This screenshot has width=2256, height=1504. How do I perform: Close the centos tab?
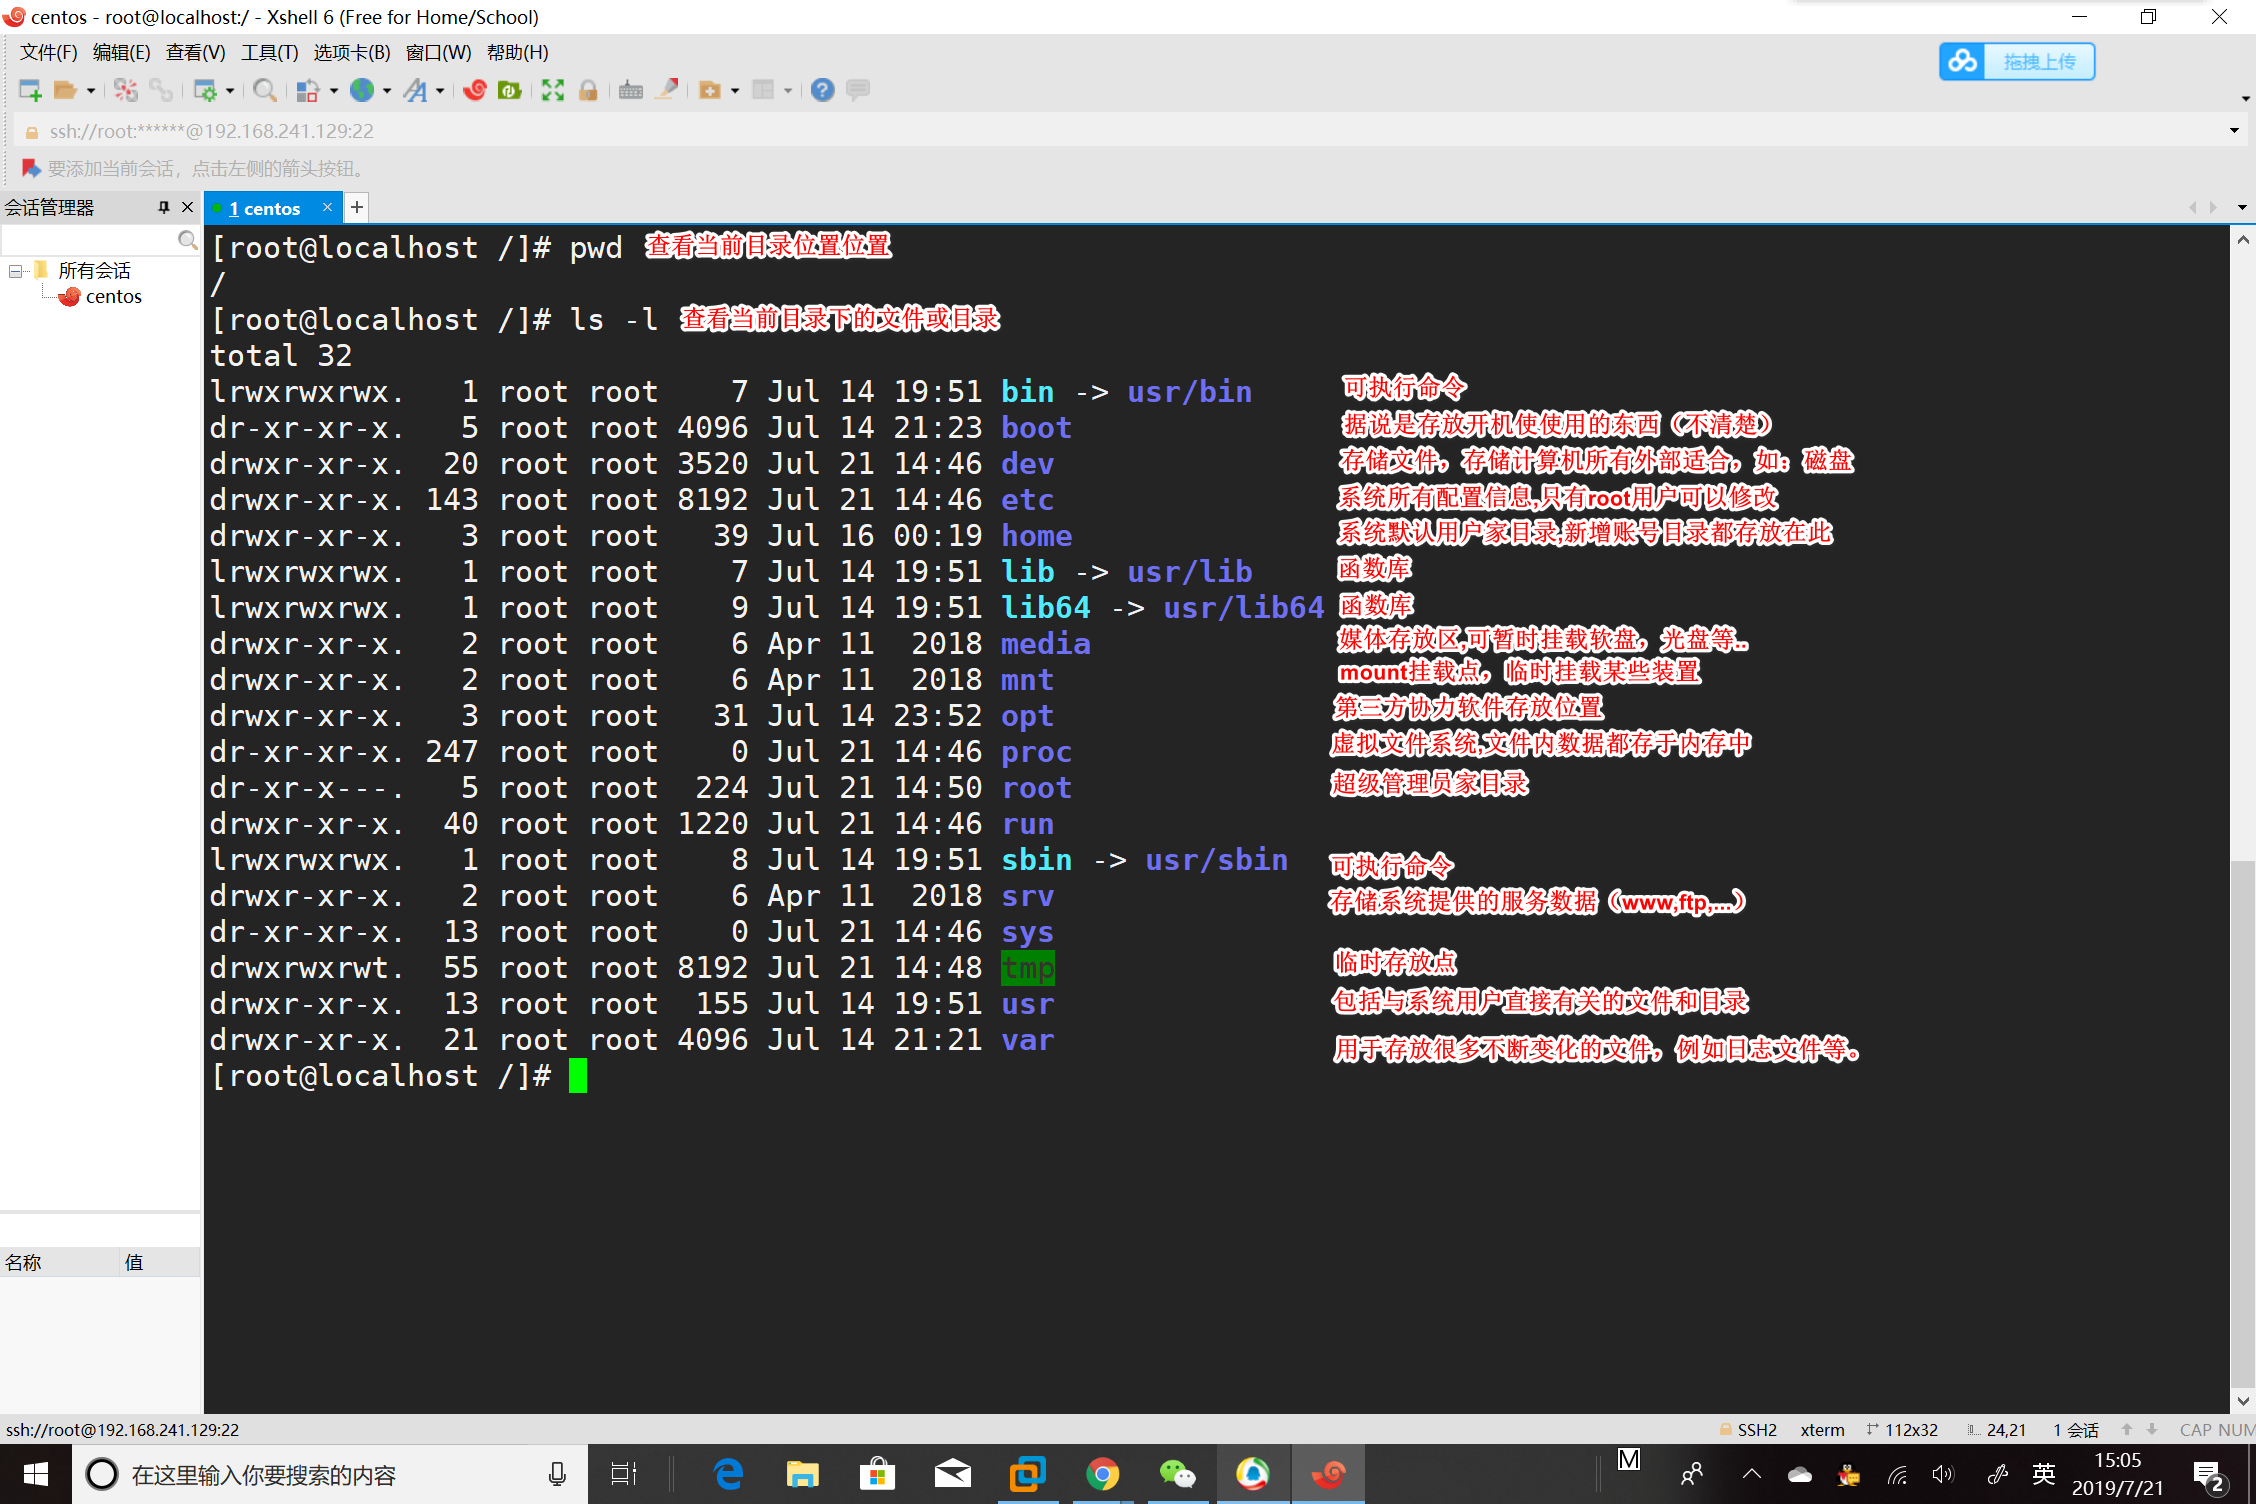(327, 207)
